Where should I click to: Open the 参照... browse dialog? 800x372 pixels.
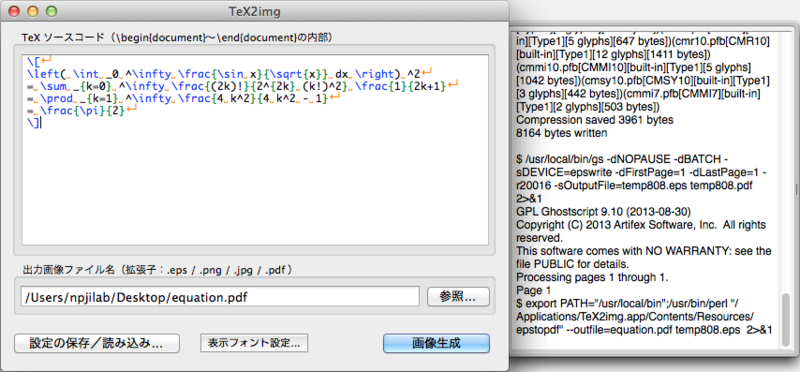coord(458,296)
